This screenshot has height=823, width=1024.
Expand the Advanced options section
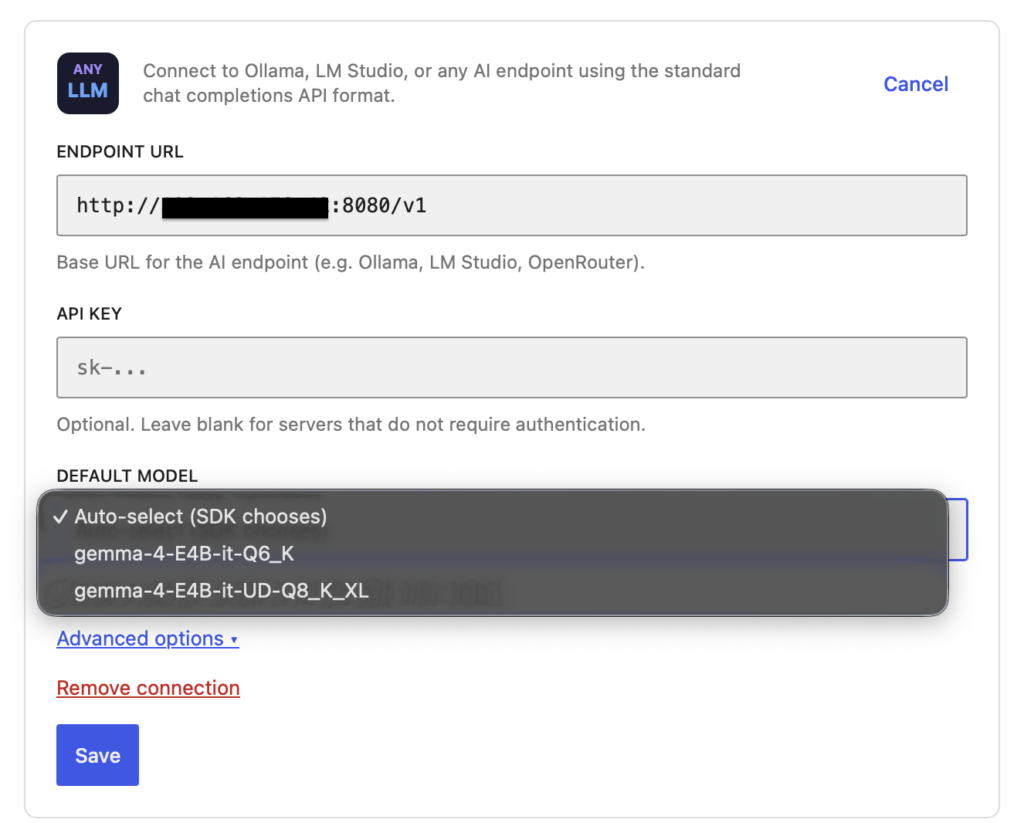click(141, 639)
